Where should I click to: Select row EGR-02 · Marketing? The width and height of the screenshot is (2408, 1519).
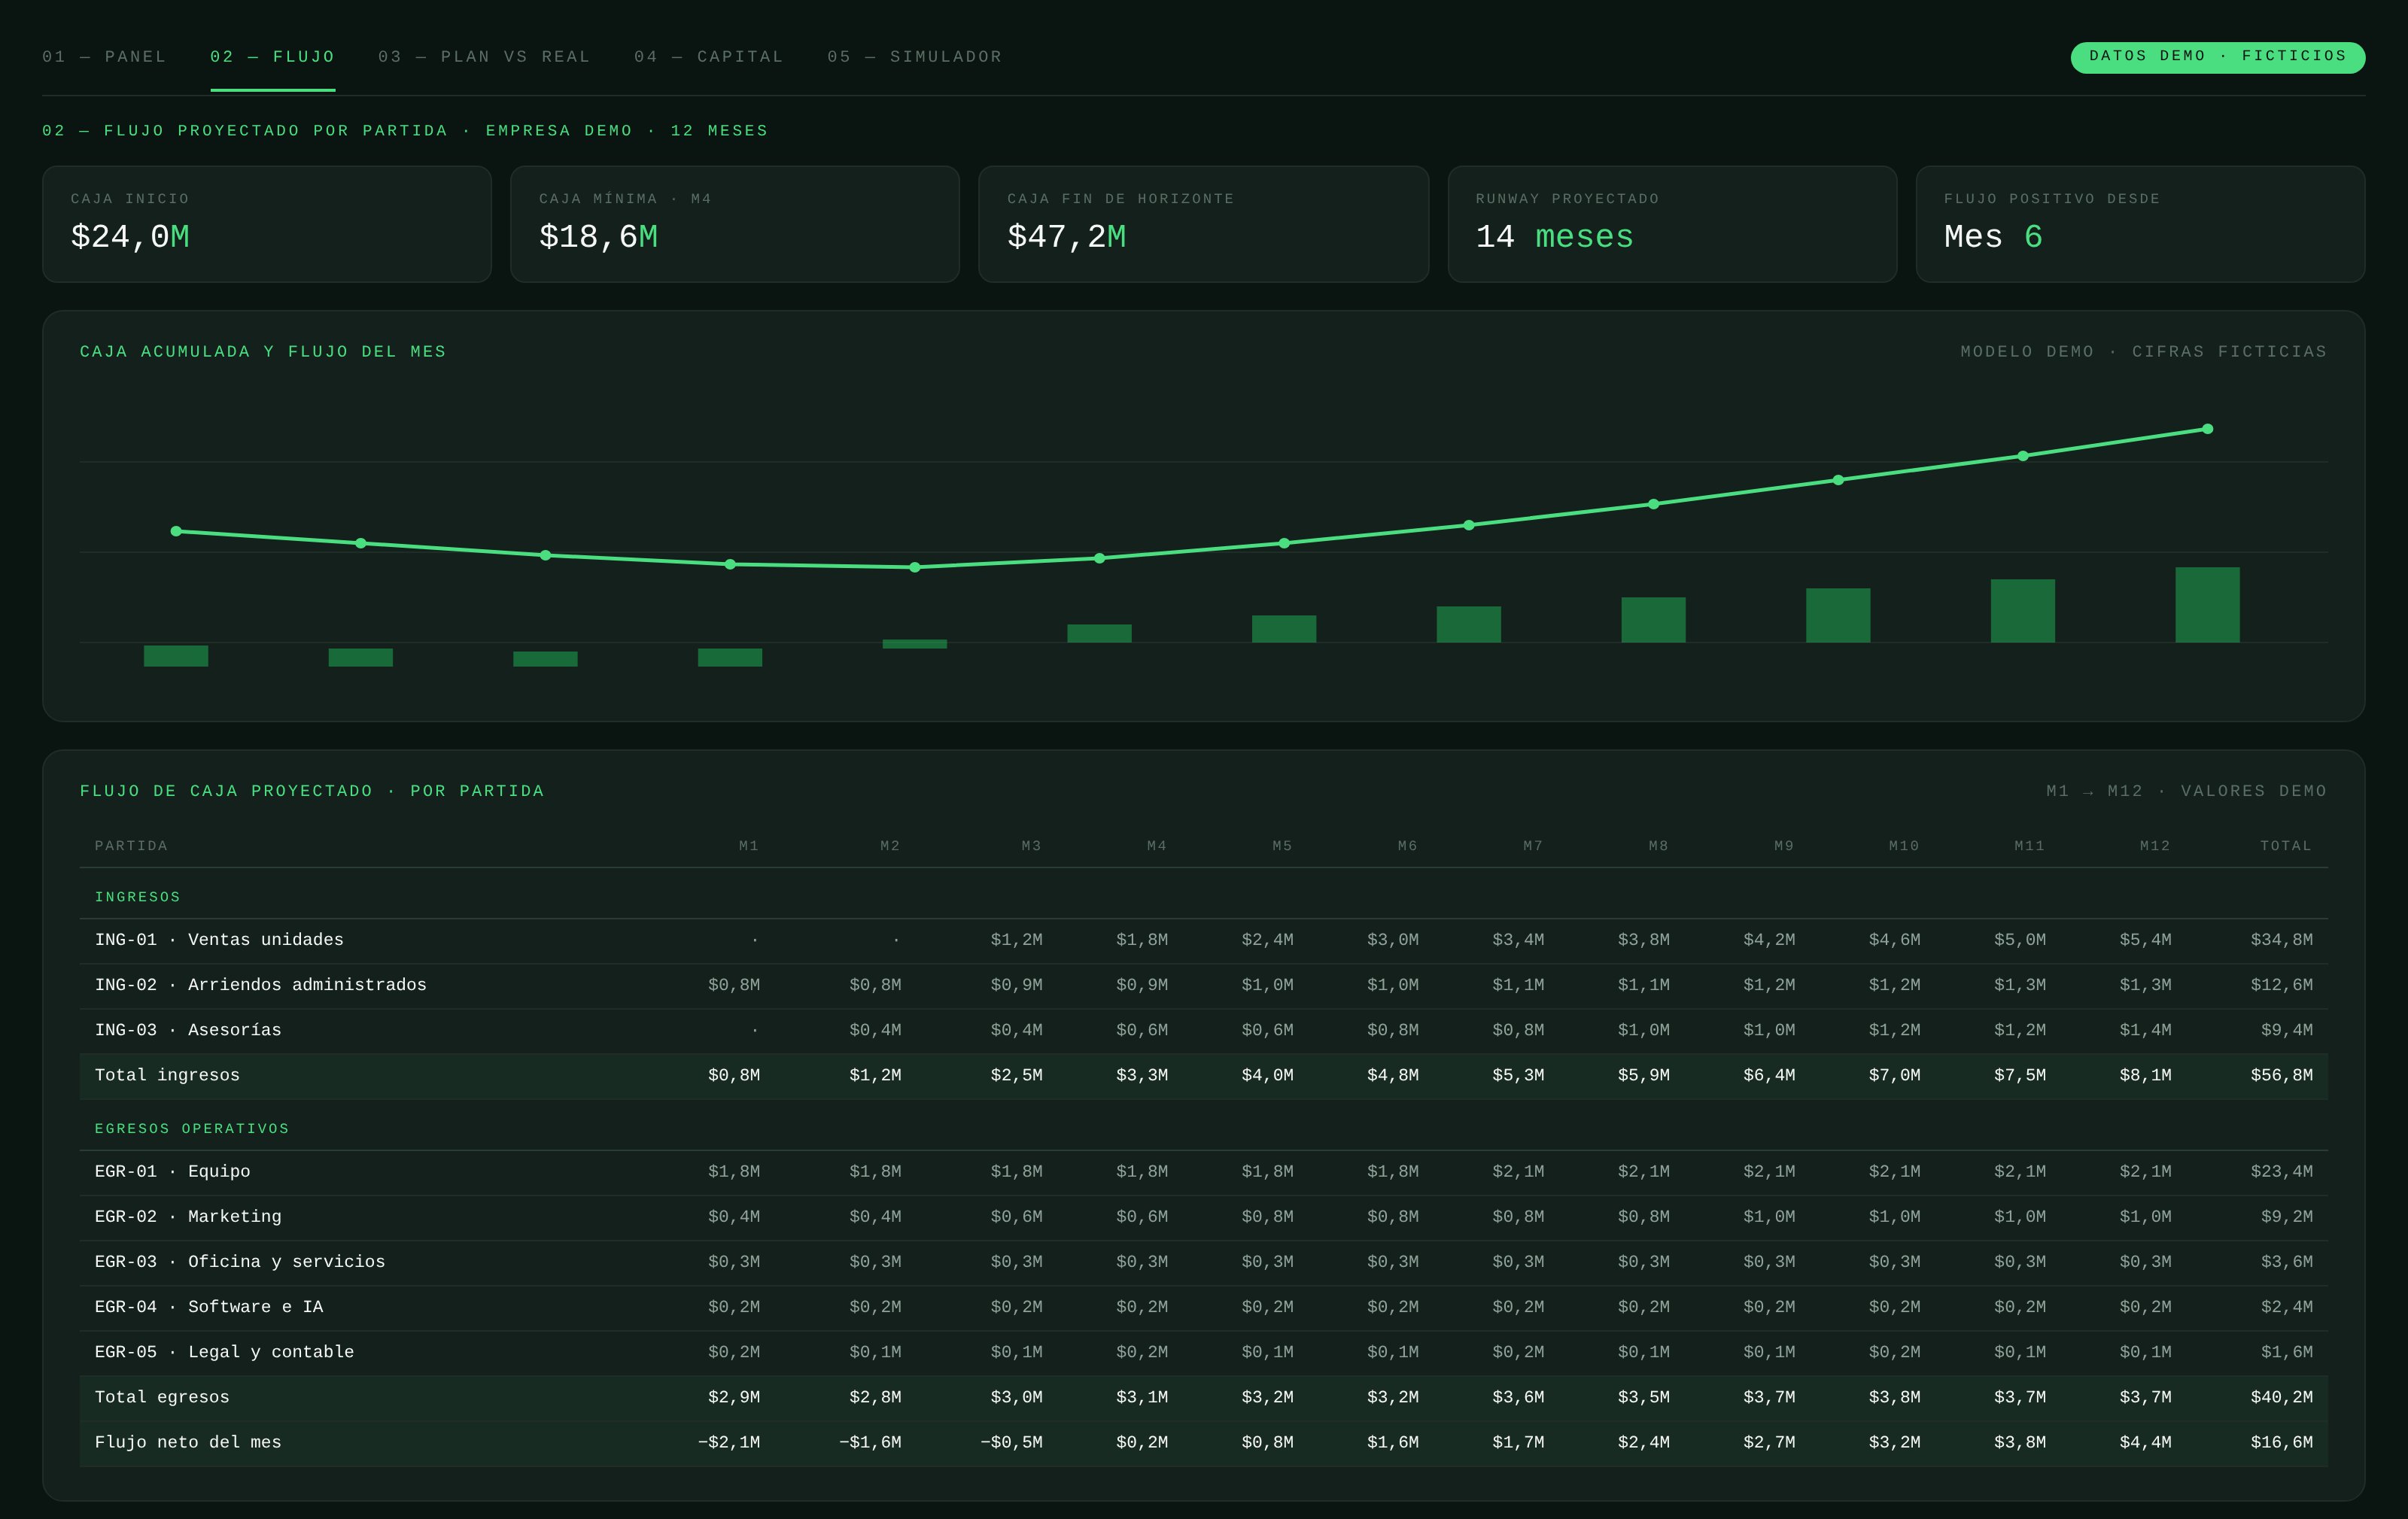tap(1204, 1217)
